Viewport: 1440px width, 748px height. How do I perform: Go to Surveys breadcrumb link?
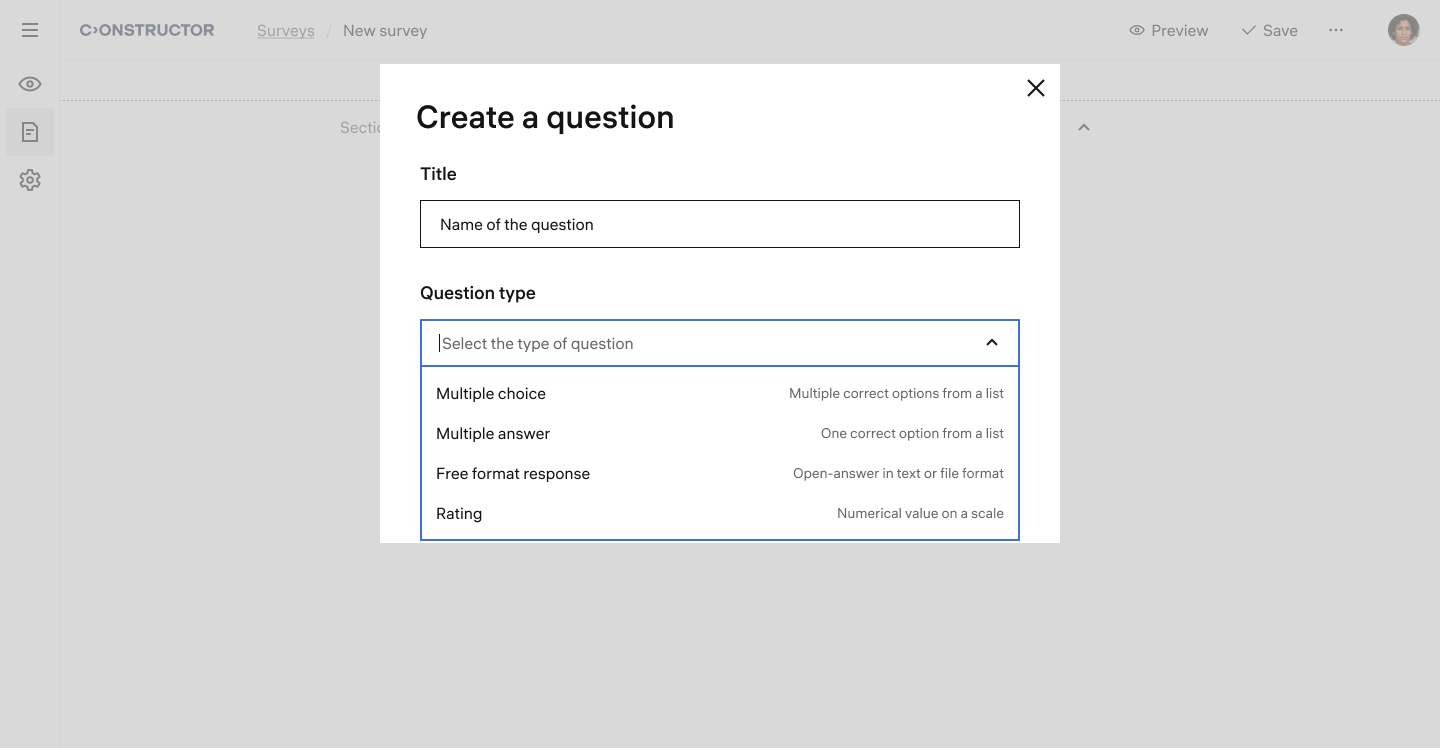(x=285, y=31)
